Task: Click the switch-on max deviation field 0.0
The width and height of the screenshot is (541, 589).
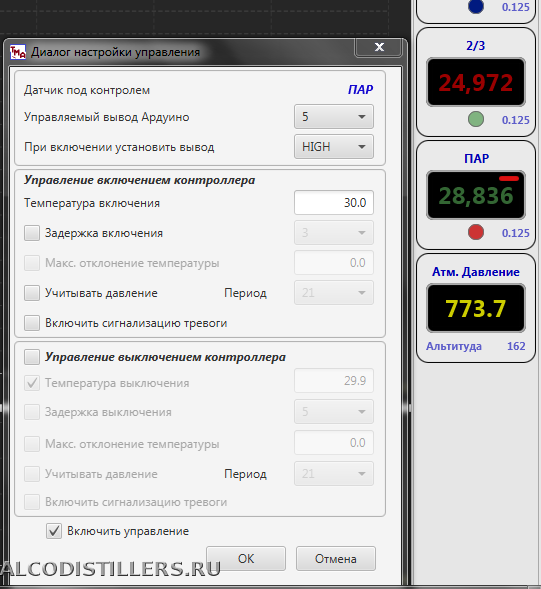Action: 334,263
